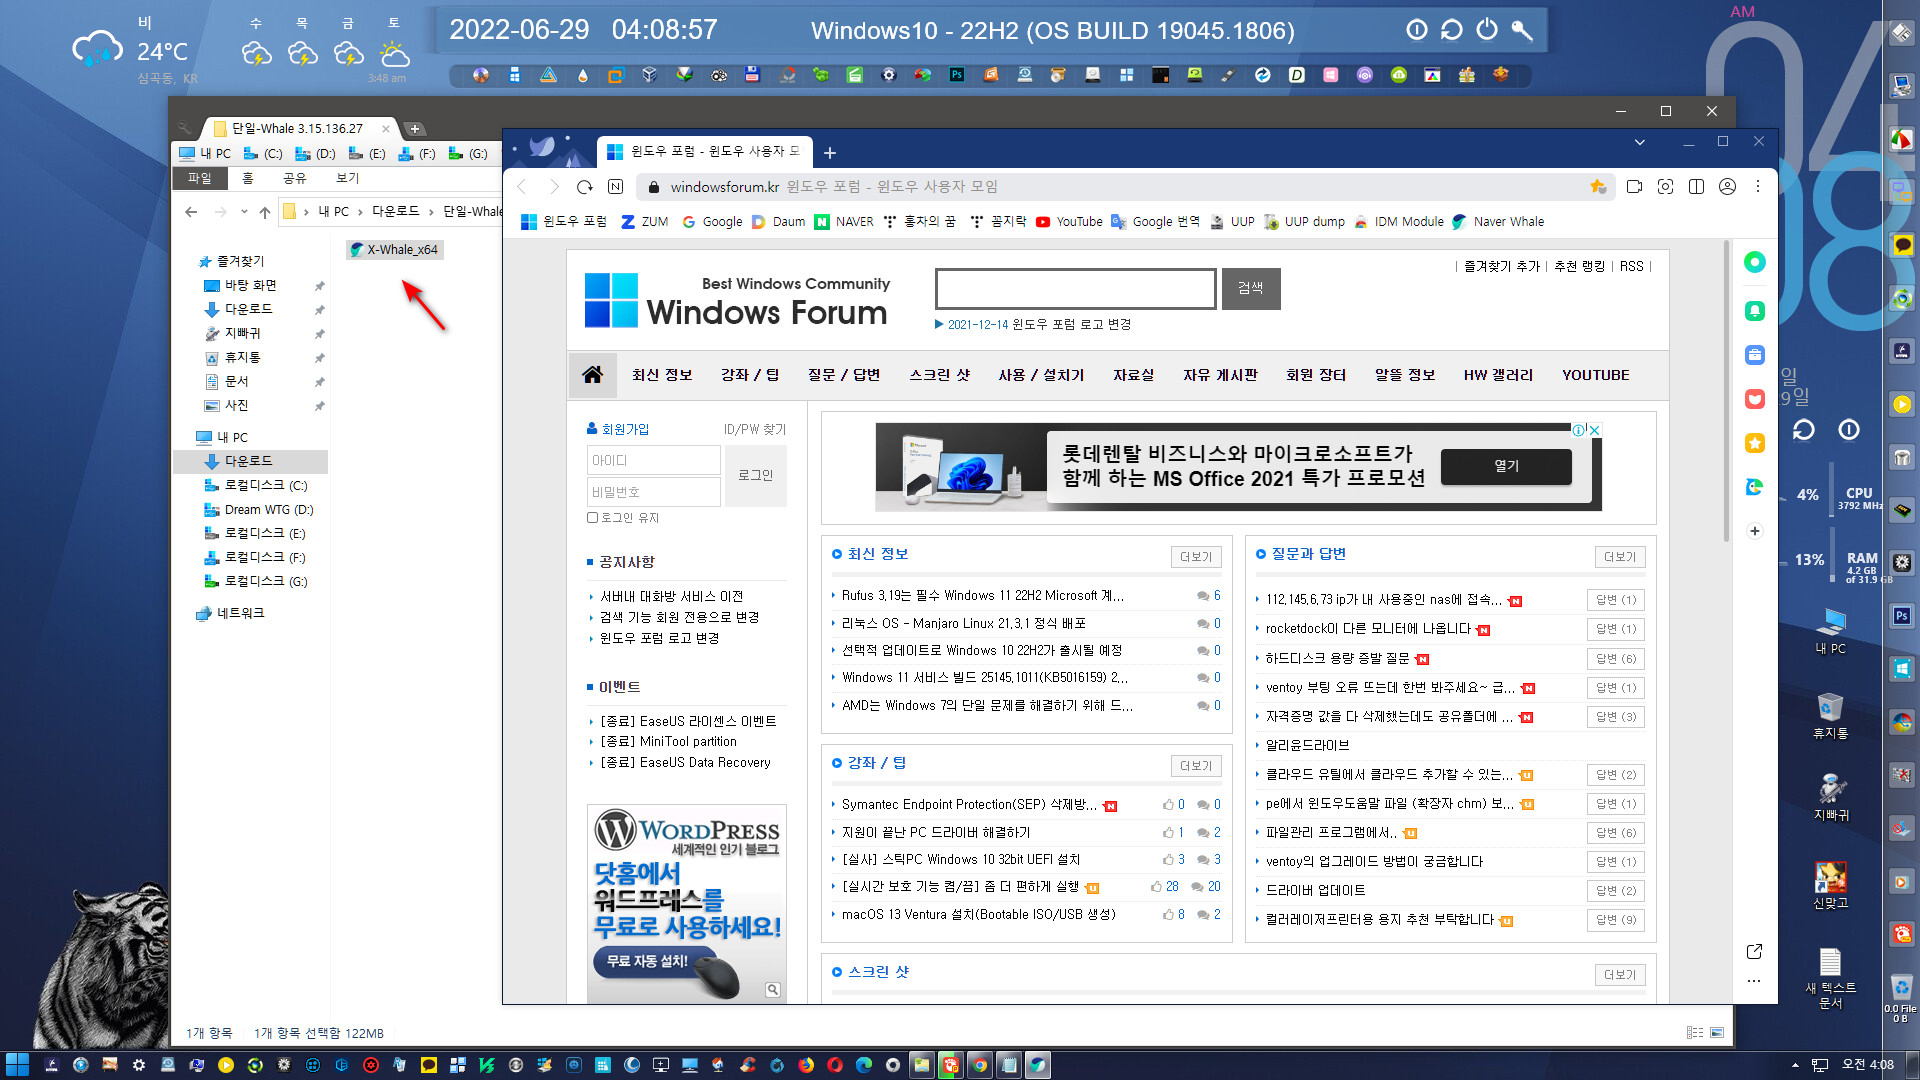Open the profile account icon in Whale toolbar
The width and height of the screenshot is (1920, 1080).
pos(1727,187)
